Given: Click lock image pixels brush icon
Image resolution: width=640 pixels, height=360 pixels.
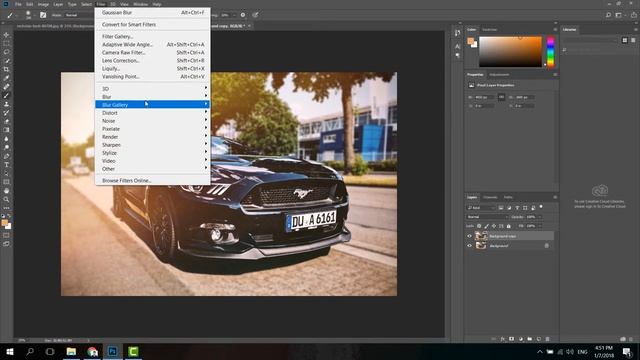Looking at the screenshot, I should click(487, 226).
